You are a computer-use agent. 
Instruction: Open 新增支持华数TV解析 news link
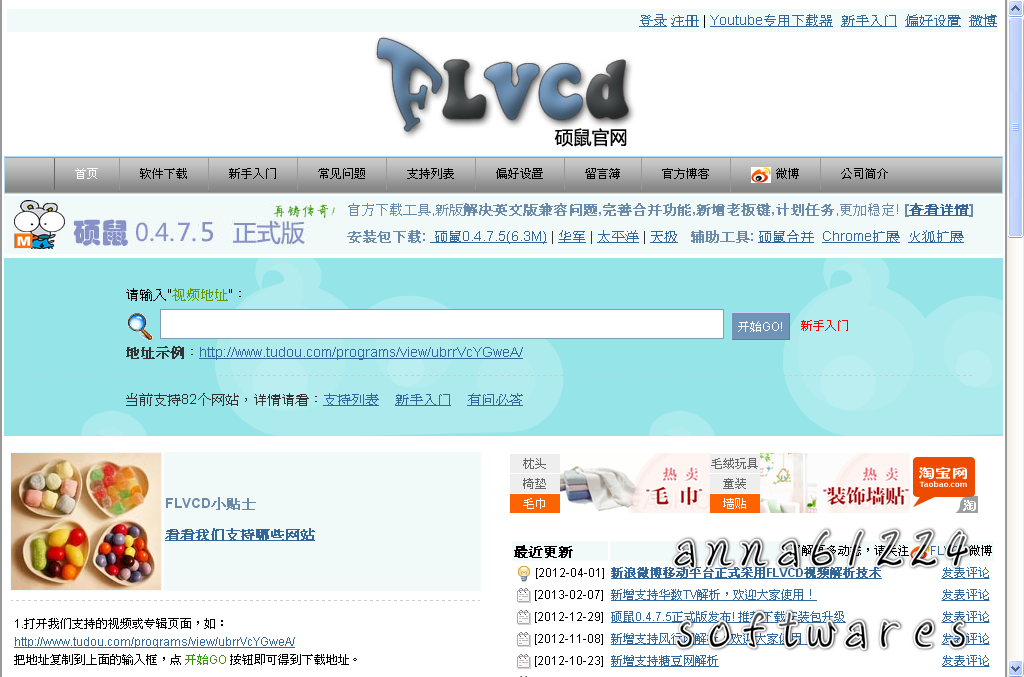pos(713,595)
